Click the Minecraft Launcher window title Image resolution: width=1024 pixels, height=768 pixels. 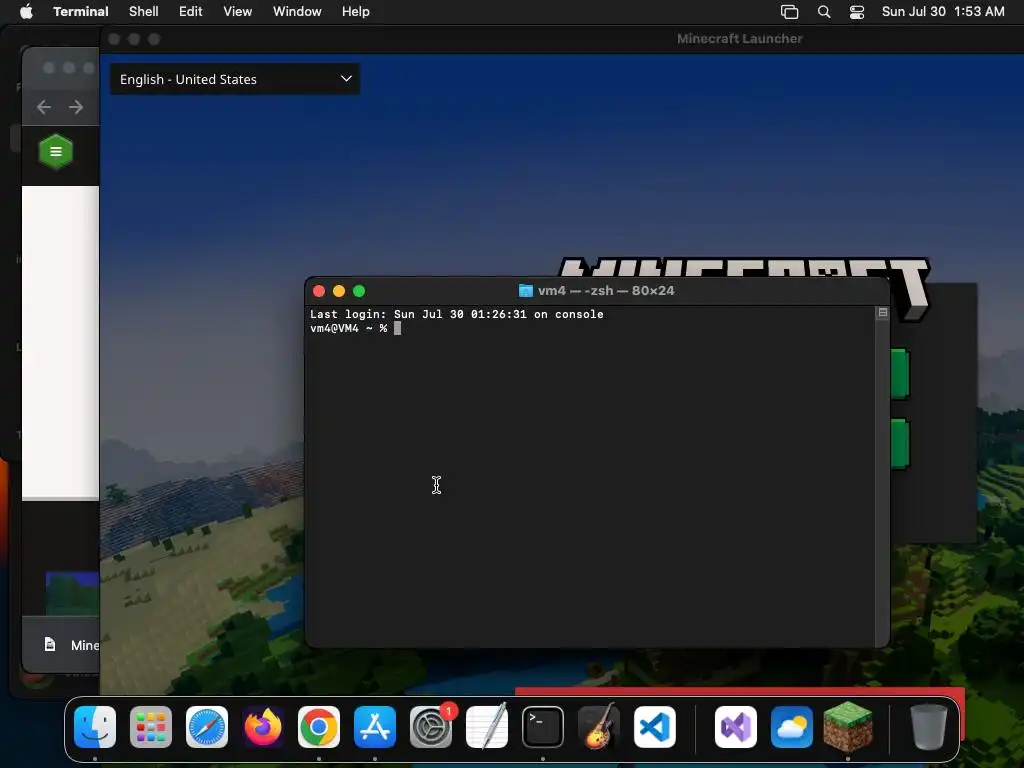click(x=740, y=39)
